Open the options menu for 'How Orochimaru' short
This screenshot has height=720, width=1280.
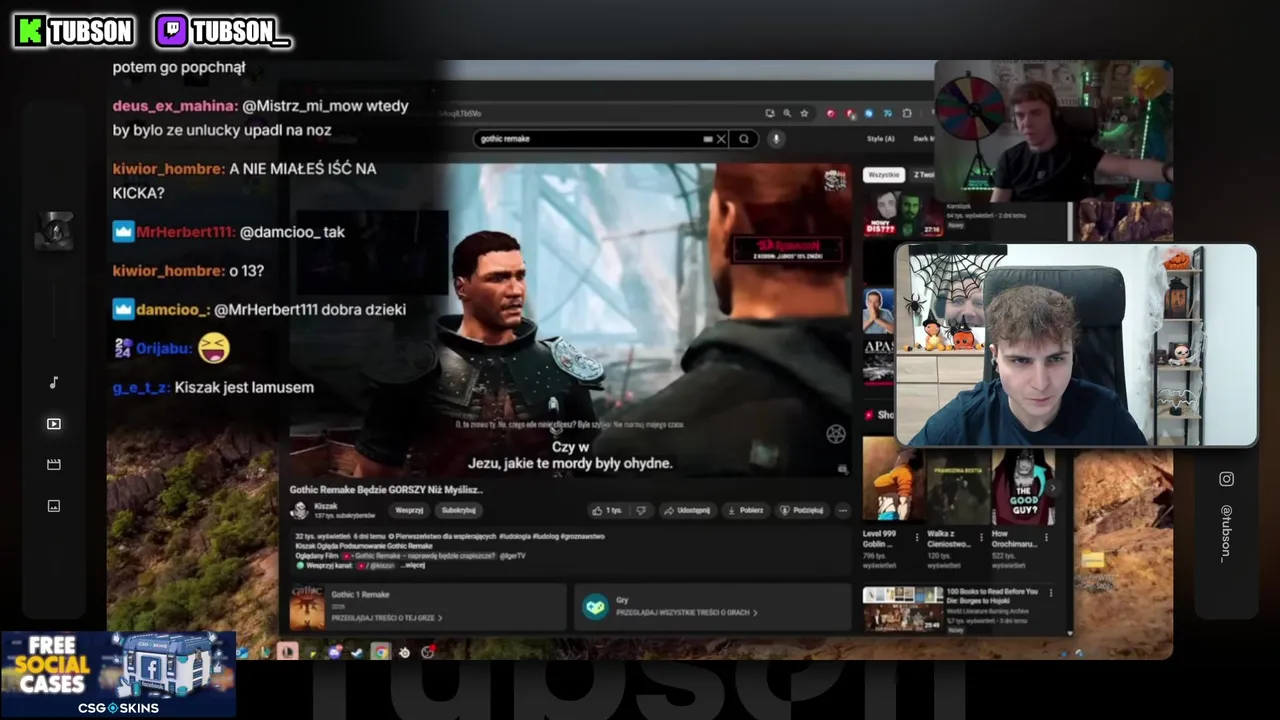click(1048, 537)
